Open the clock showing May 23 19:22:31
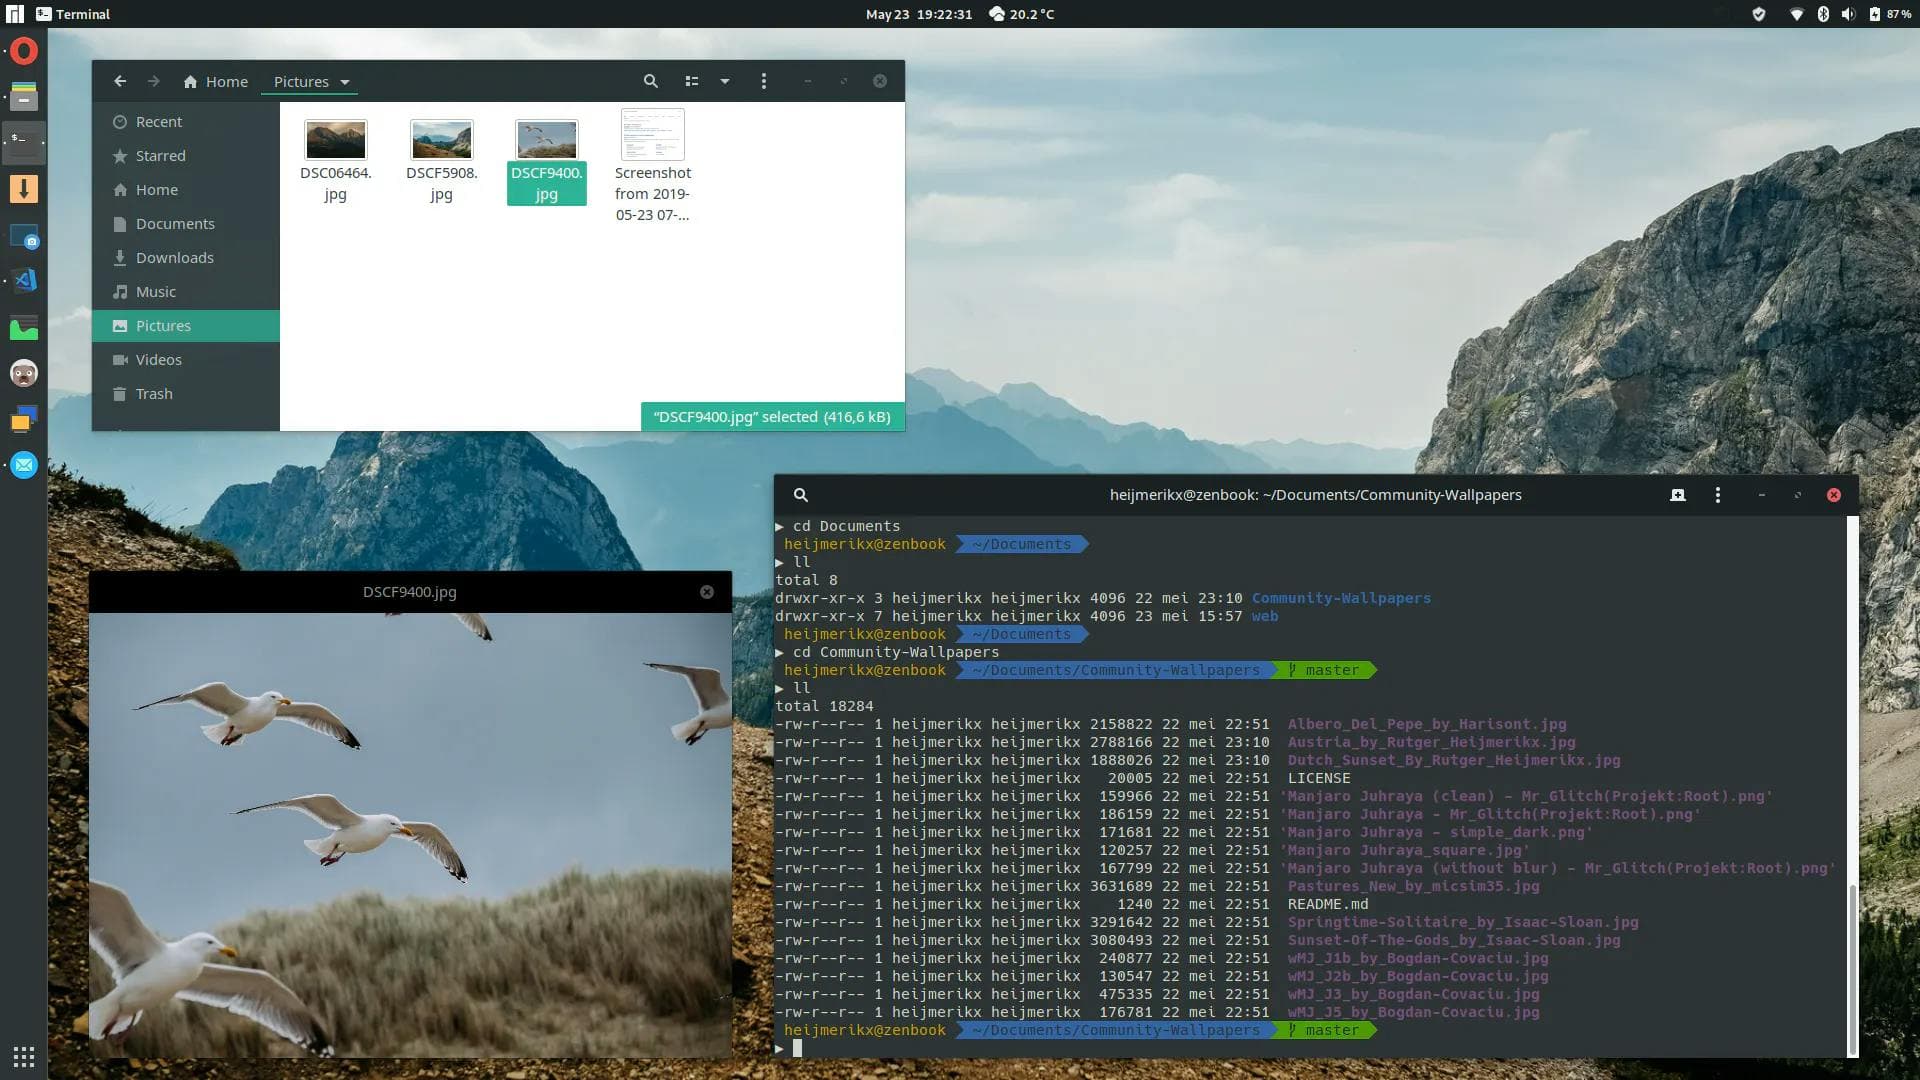Screen dimensions: 1920x1080 pos(918,14)
